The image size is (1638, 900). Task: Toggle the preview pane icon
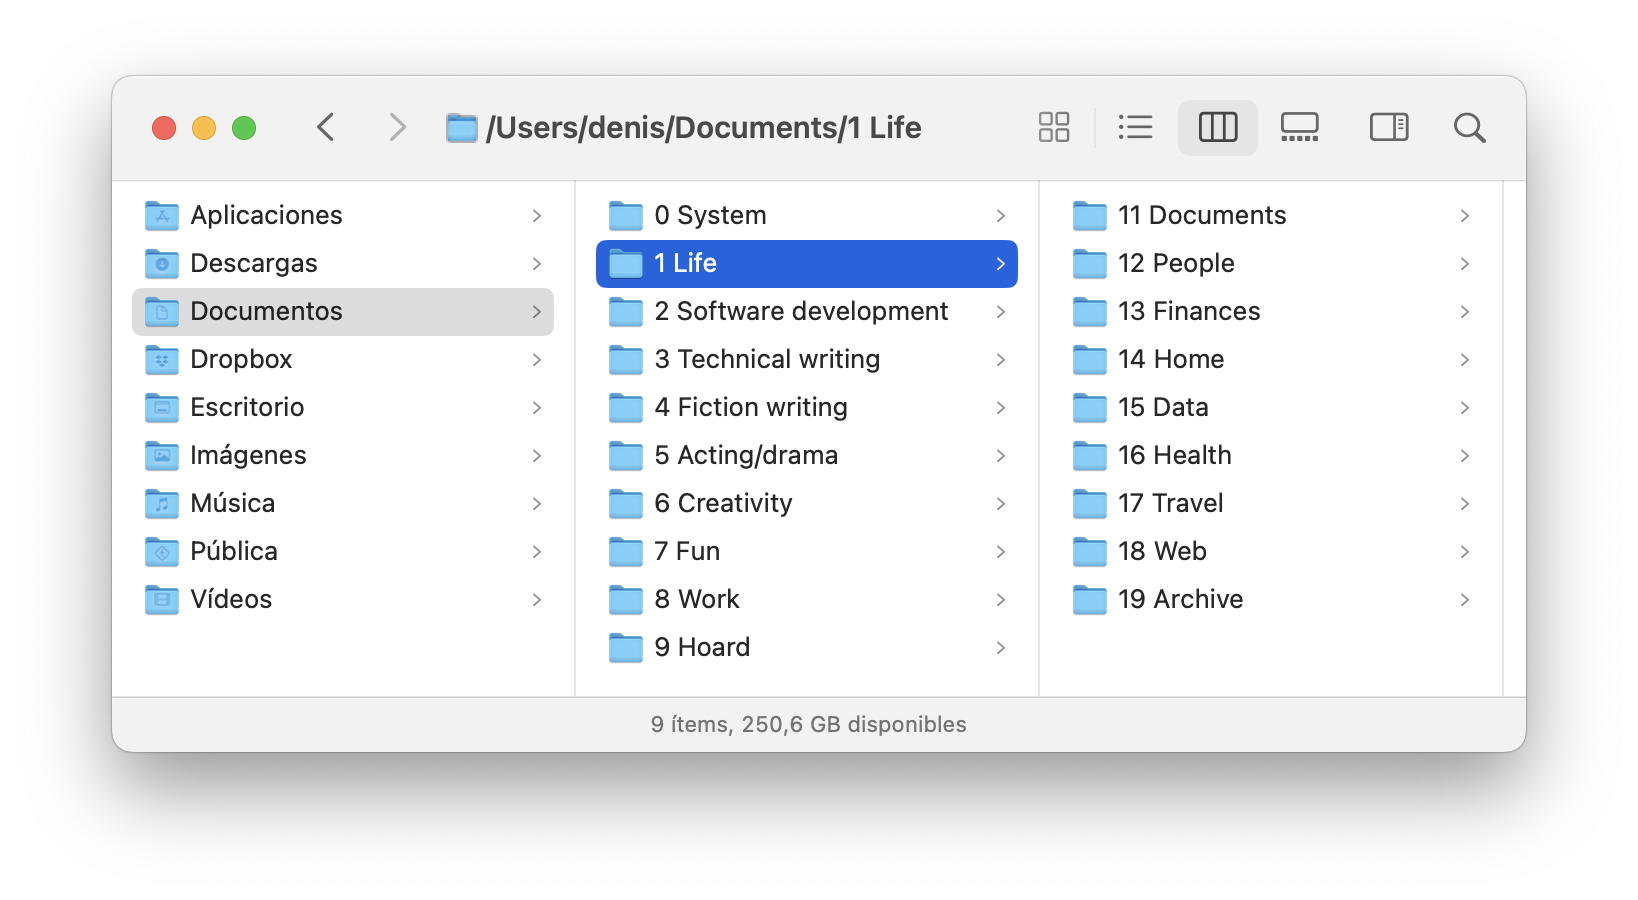[x=1388, y=127]
